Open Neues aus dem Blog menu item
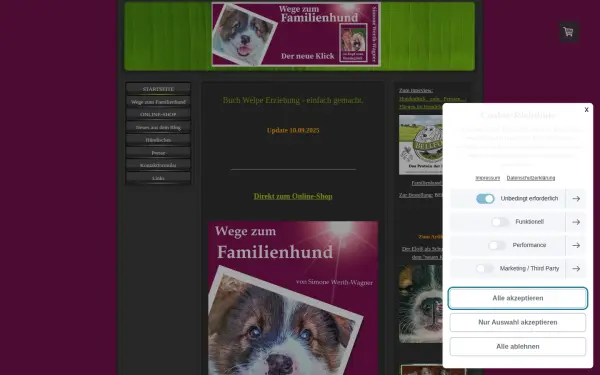 pos(158,127)
